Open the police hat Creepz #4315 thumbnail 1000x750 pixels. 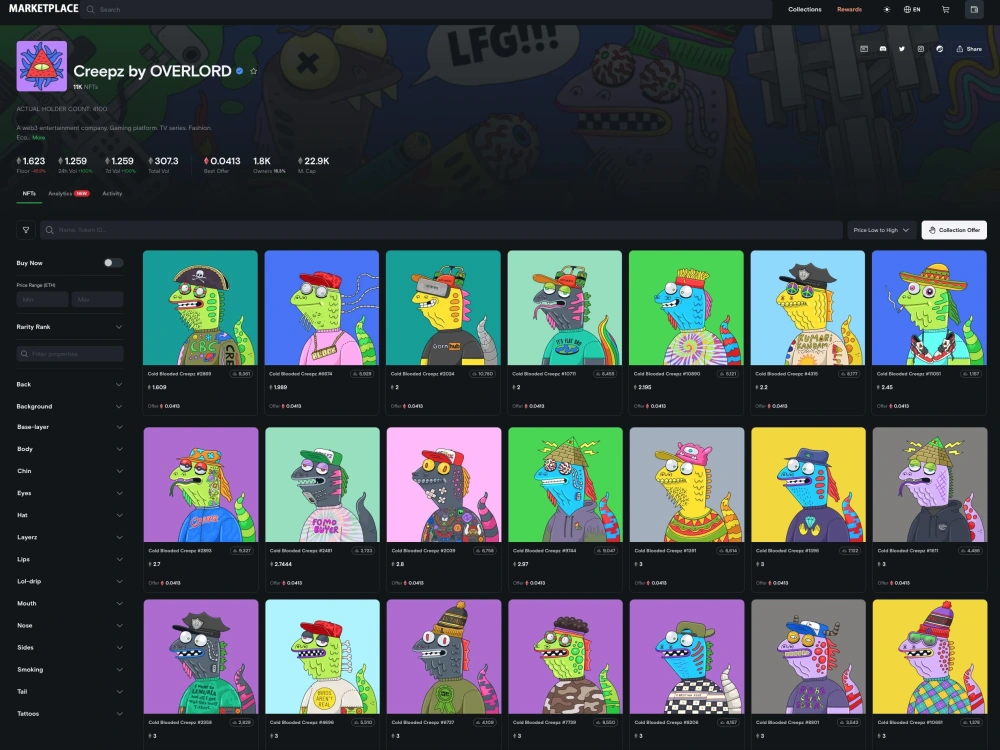pos(807,307)
